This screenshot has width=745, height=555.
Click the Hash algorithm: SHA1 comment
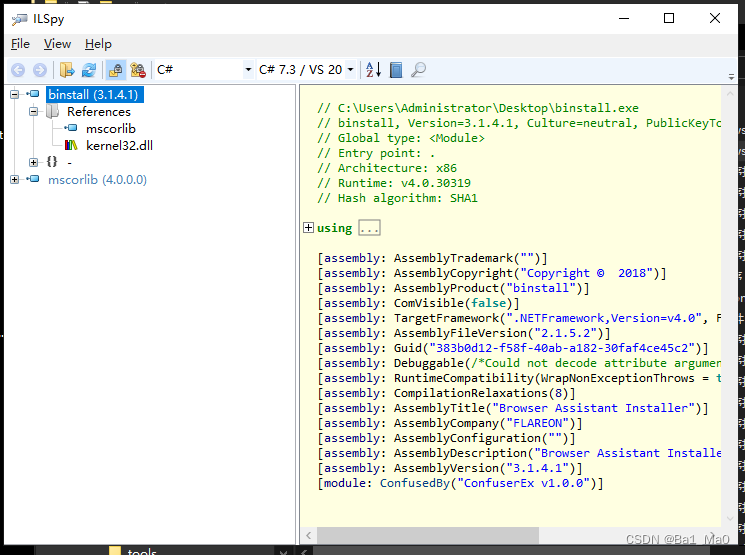[x=398, y=198]
